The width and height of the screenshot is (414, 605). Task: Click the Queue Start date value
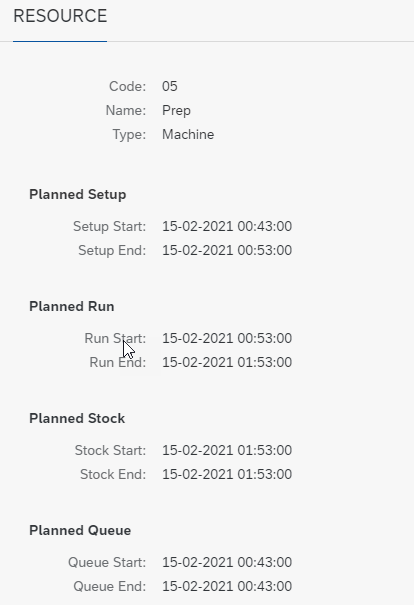[227, 562]
